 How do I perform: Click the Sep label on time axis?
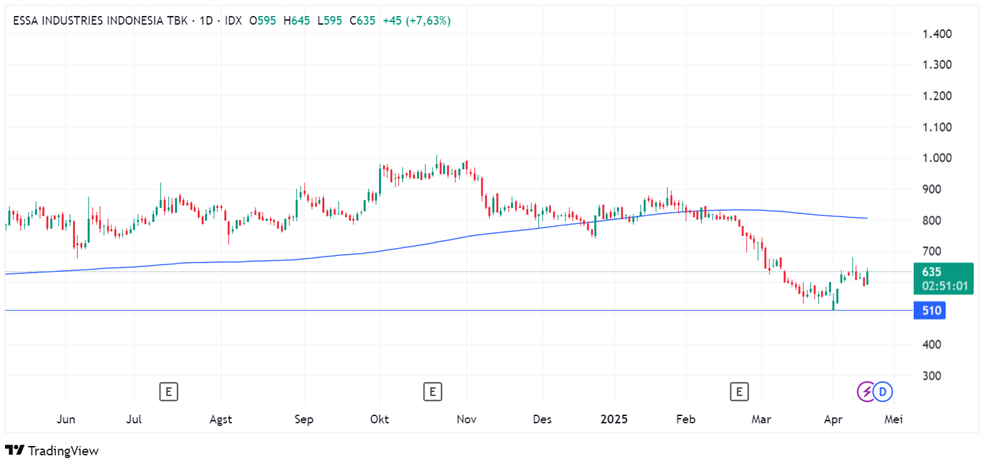(x=304, y=420)
